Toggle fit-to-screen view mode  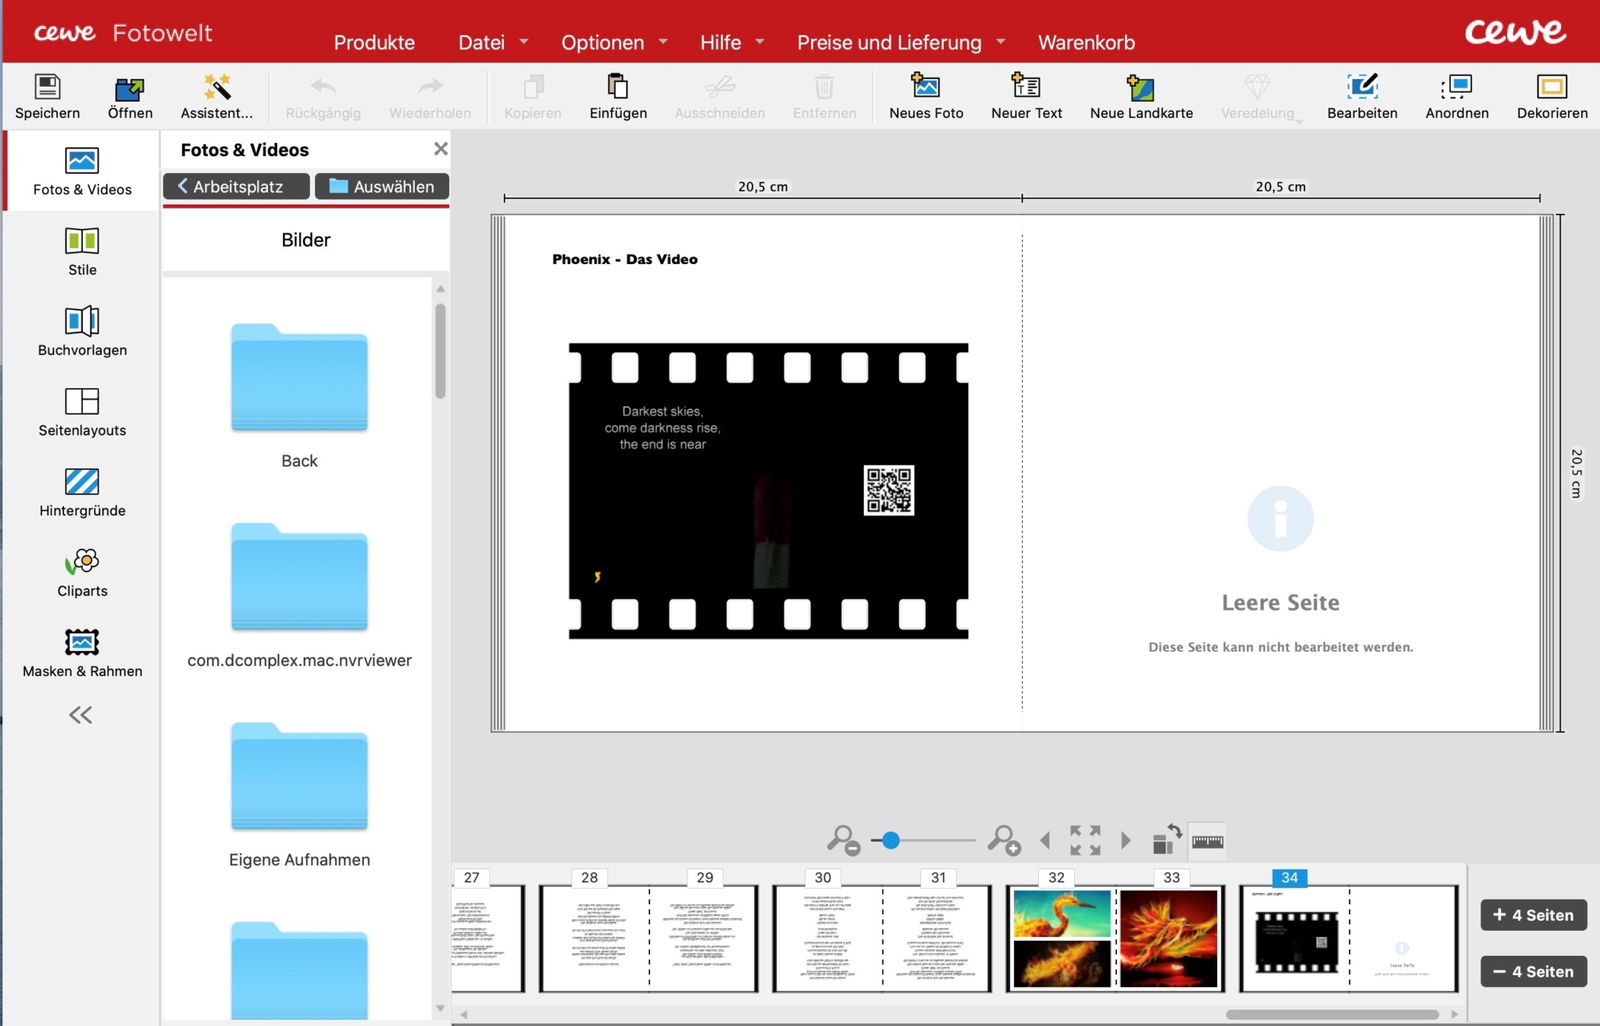[1085, 840]
